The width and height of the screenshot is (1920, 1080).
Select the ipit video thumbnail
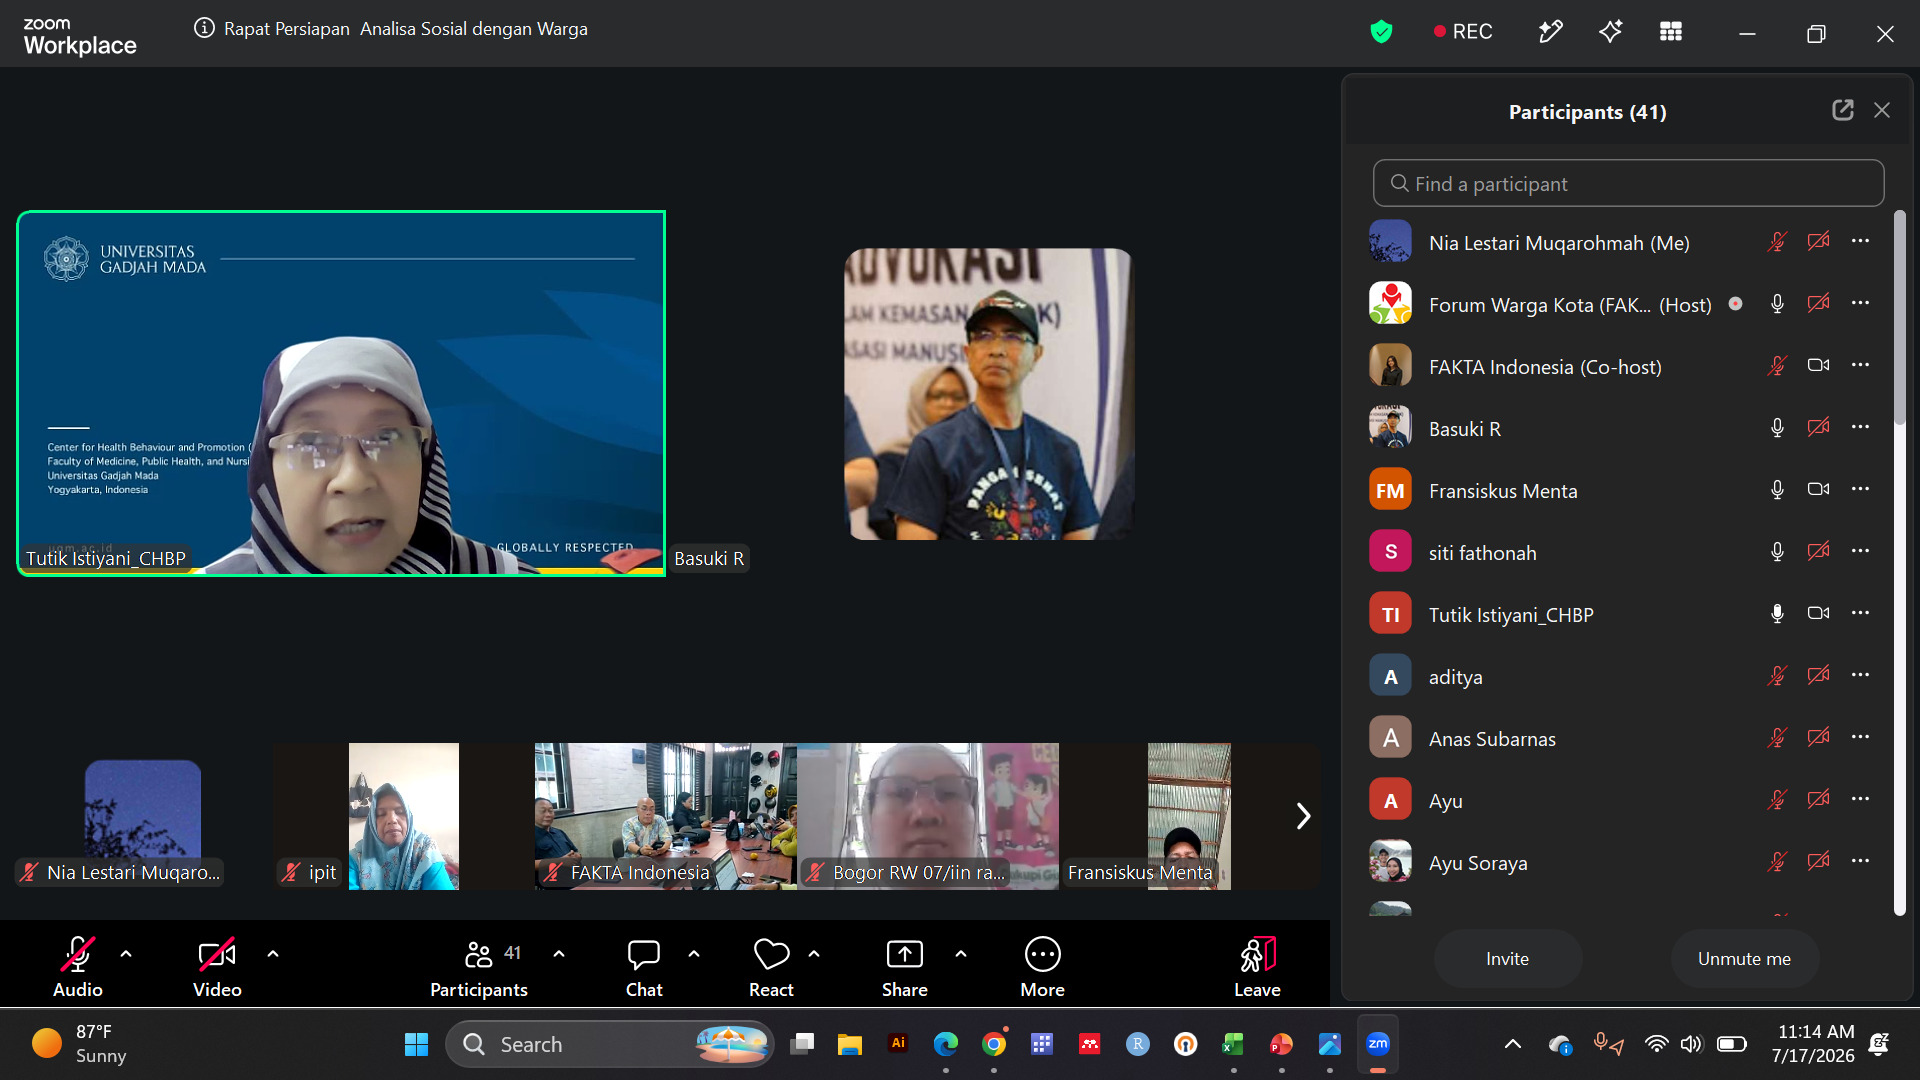coord(404,816)
